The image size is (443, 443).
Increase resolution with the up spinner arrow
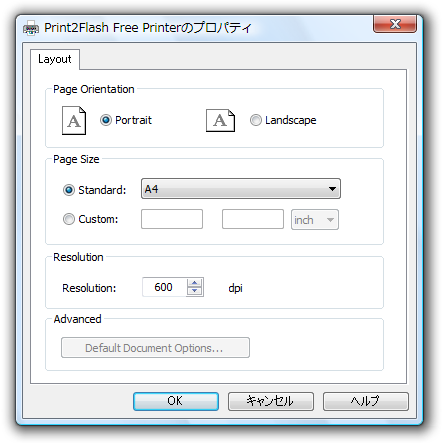pos(195,283)
